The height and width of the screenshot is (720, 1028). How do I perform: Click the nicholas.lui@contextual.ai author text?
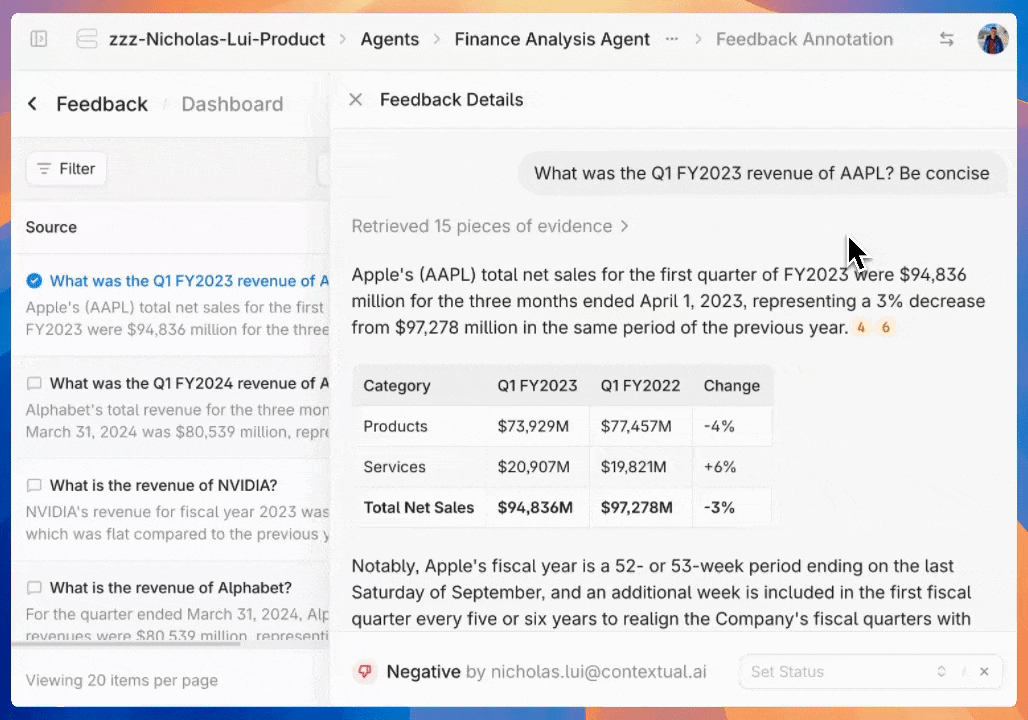point(599,671)
